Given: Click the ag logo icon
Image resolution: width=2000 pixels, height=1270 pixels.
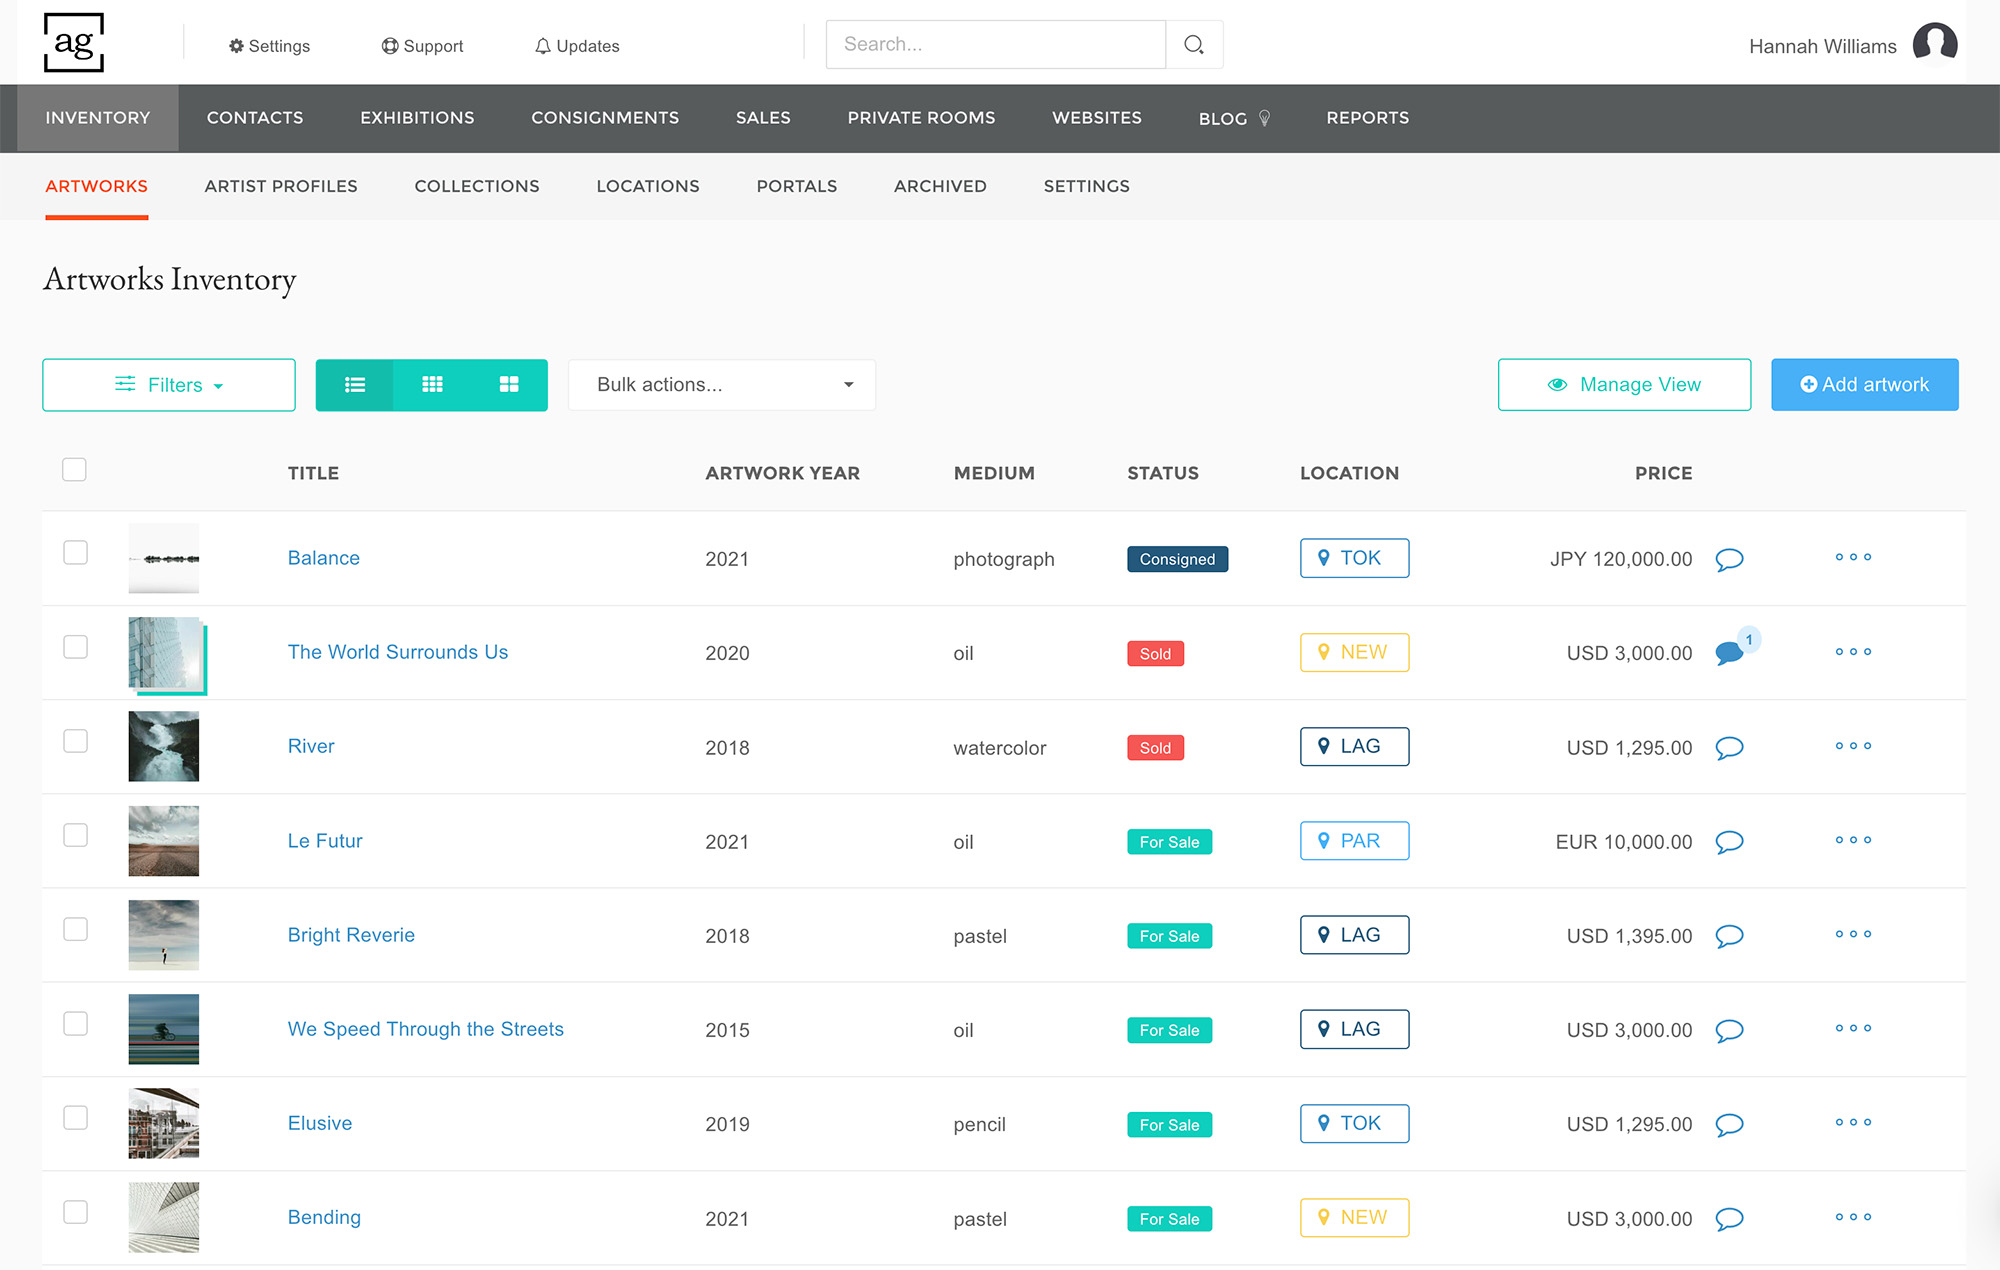Looking at the screenshot, I should 74,43.
